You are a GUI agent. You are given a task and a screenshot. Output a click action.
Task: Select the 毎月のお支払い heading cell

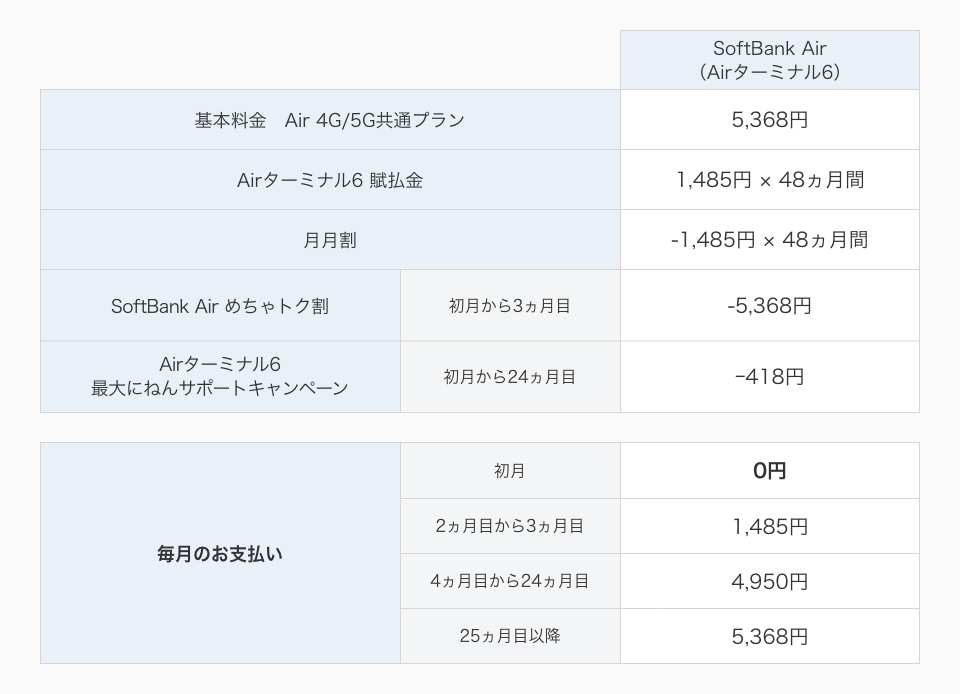click(220, 553)
